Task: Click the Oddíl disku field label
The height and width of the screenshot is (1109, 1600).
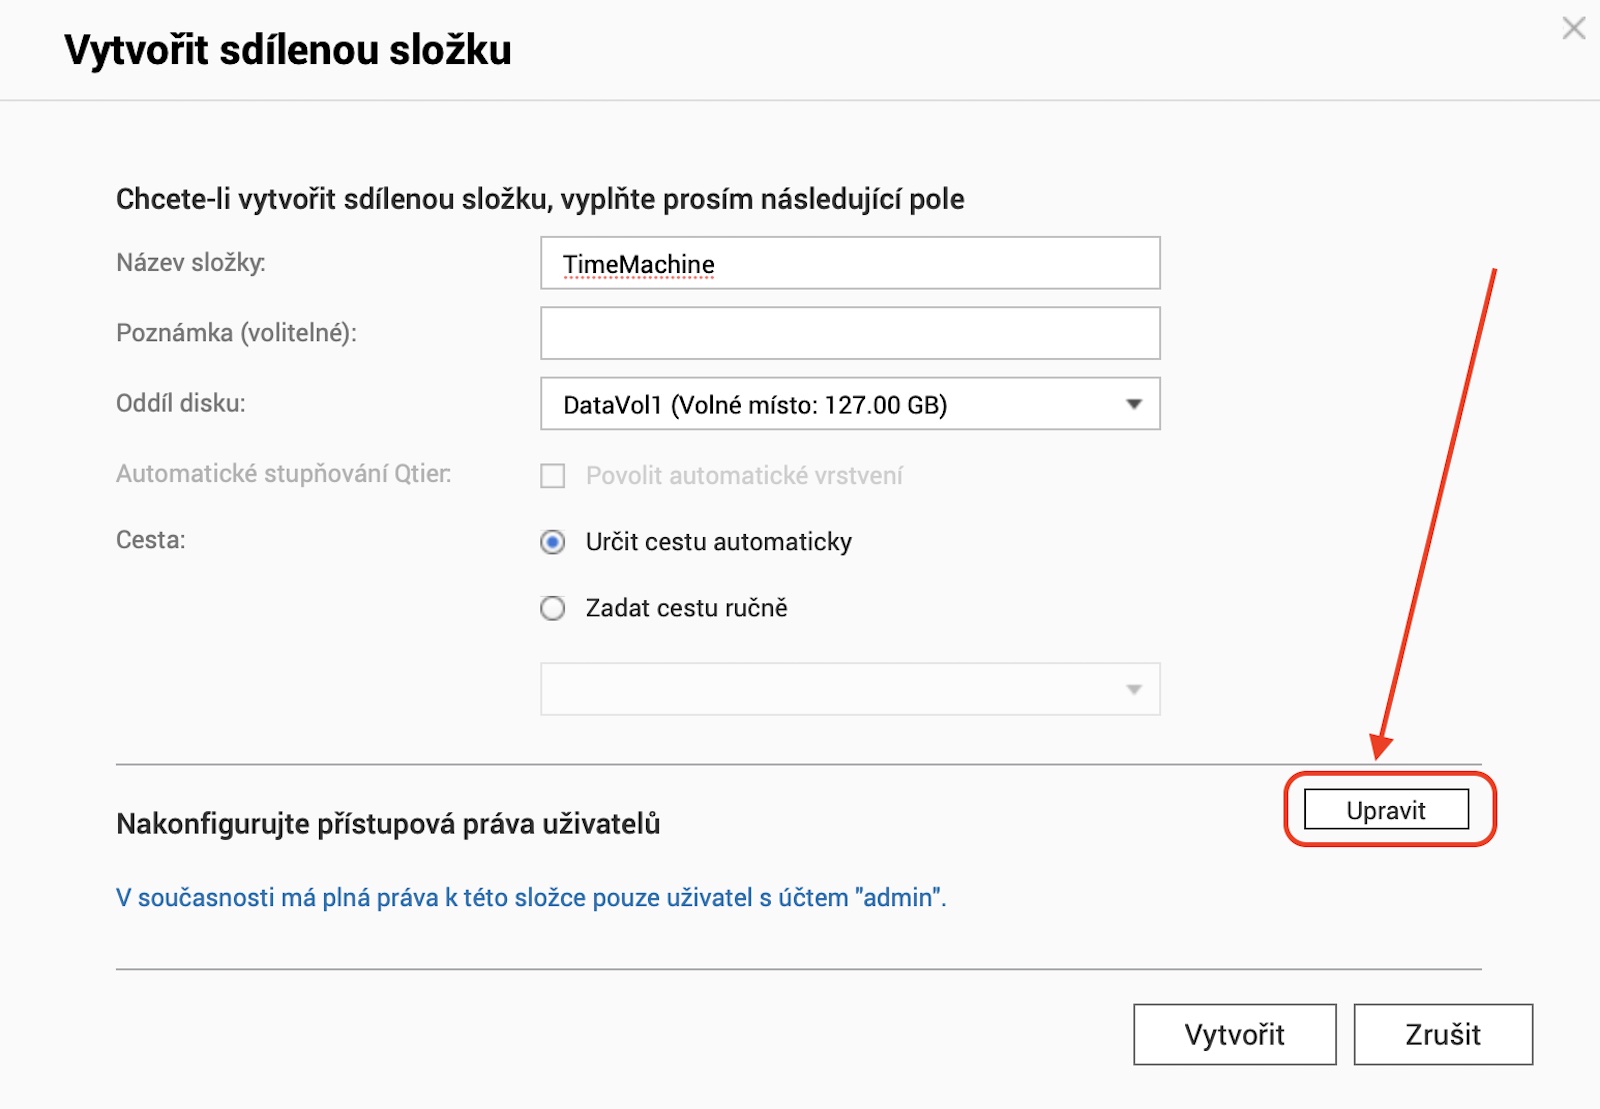Action: (x=181, y=404)
